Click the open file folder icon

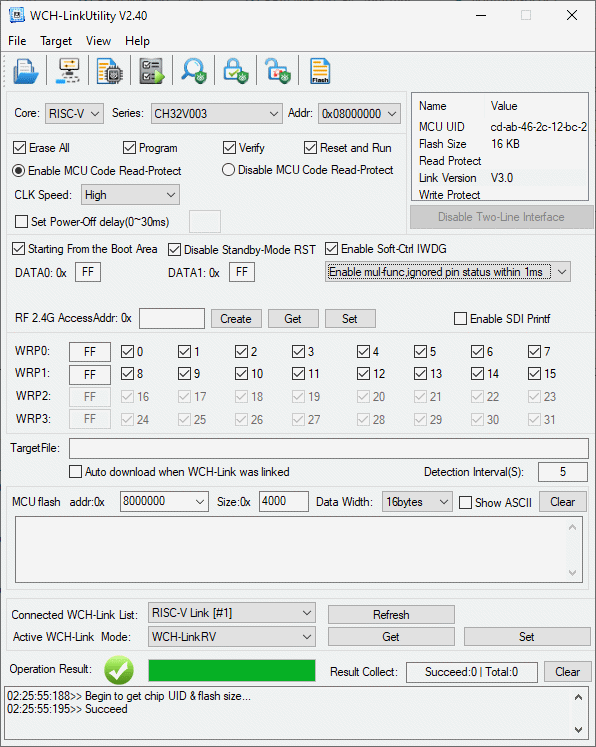26,71
